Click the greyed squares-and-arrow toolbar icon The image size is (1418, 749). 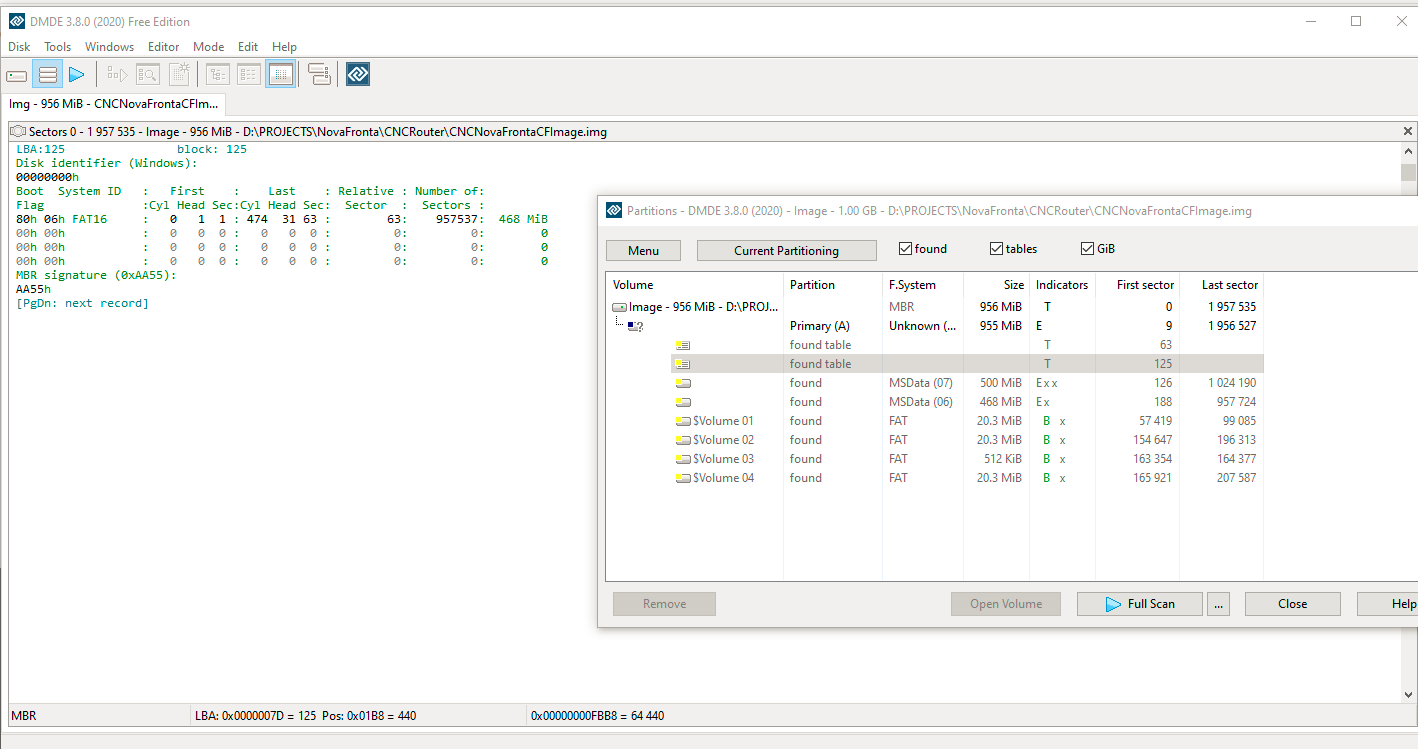[x=117, y=74]
